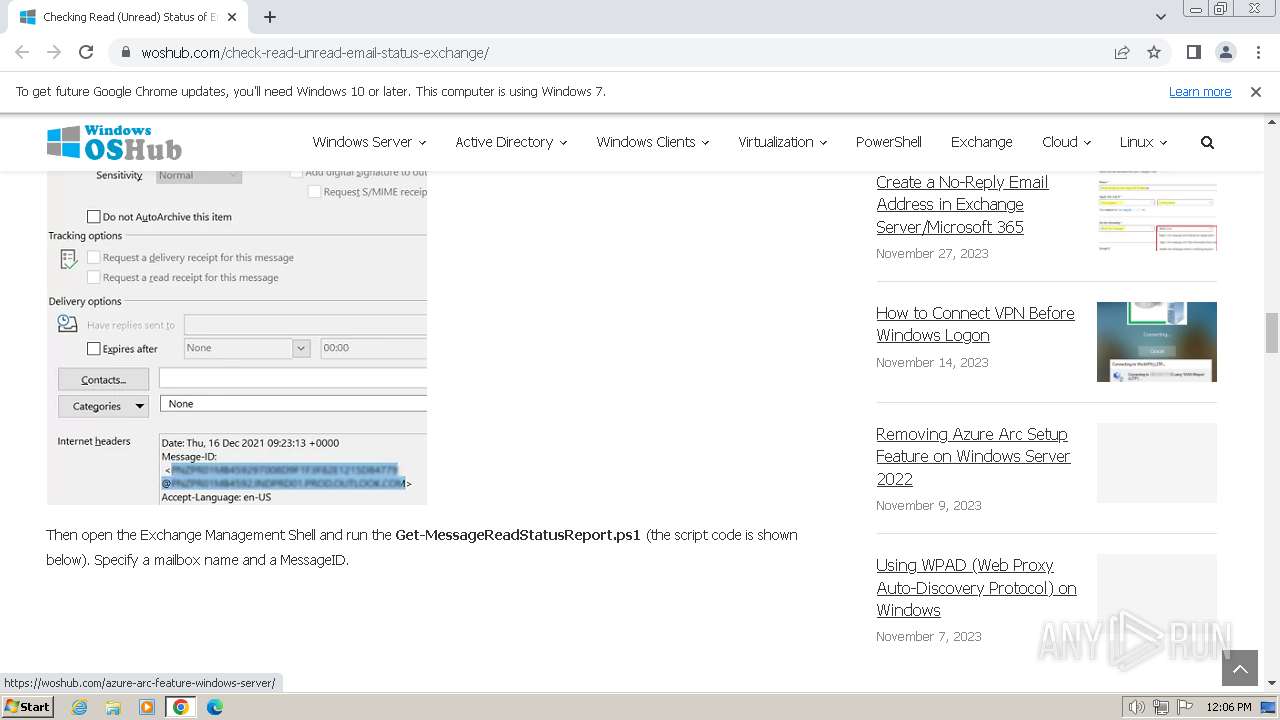Dismiss the Chrome update notification bar

click(1256, 91)
